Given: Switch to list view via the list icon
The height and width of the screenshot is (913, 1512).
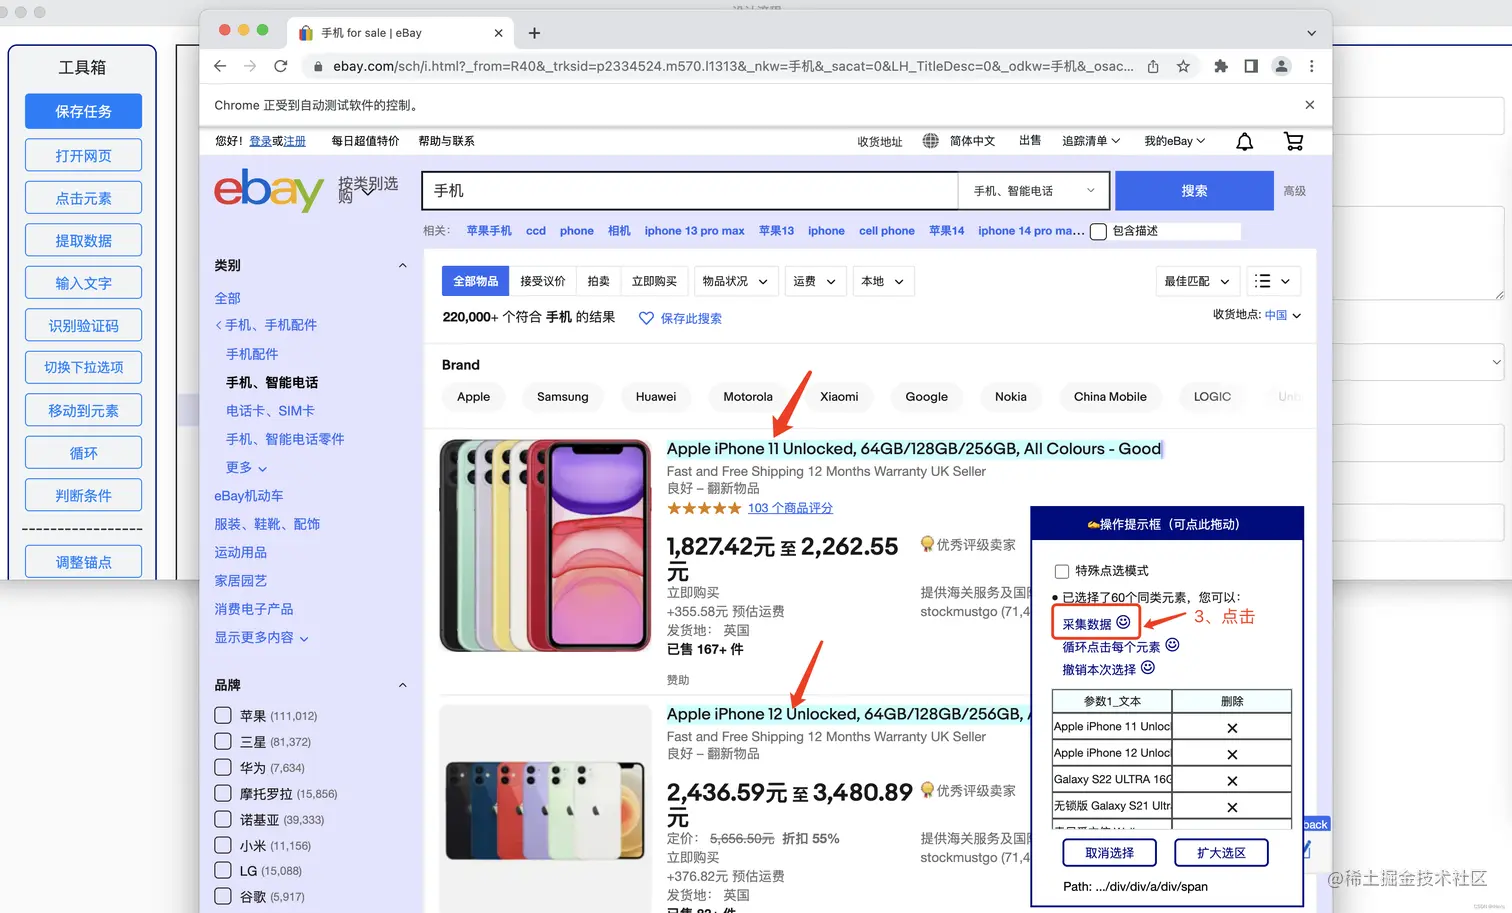Looking at the screenshot, I should click(1264, 281).
